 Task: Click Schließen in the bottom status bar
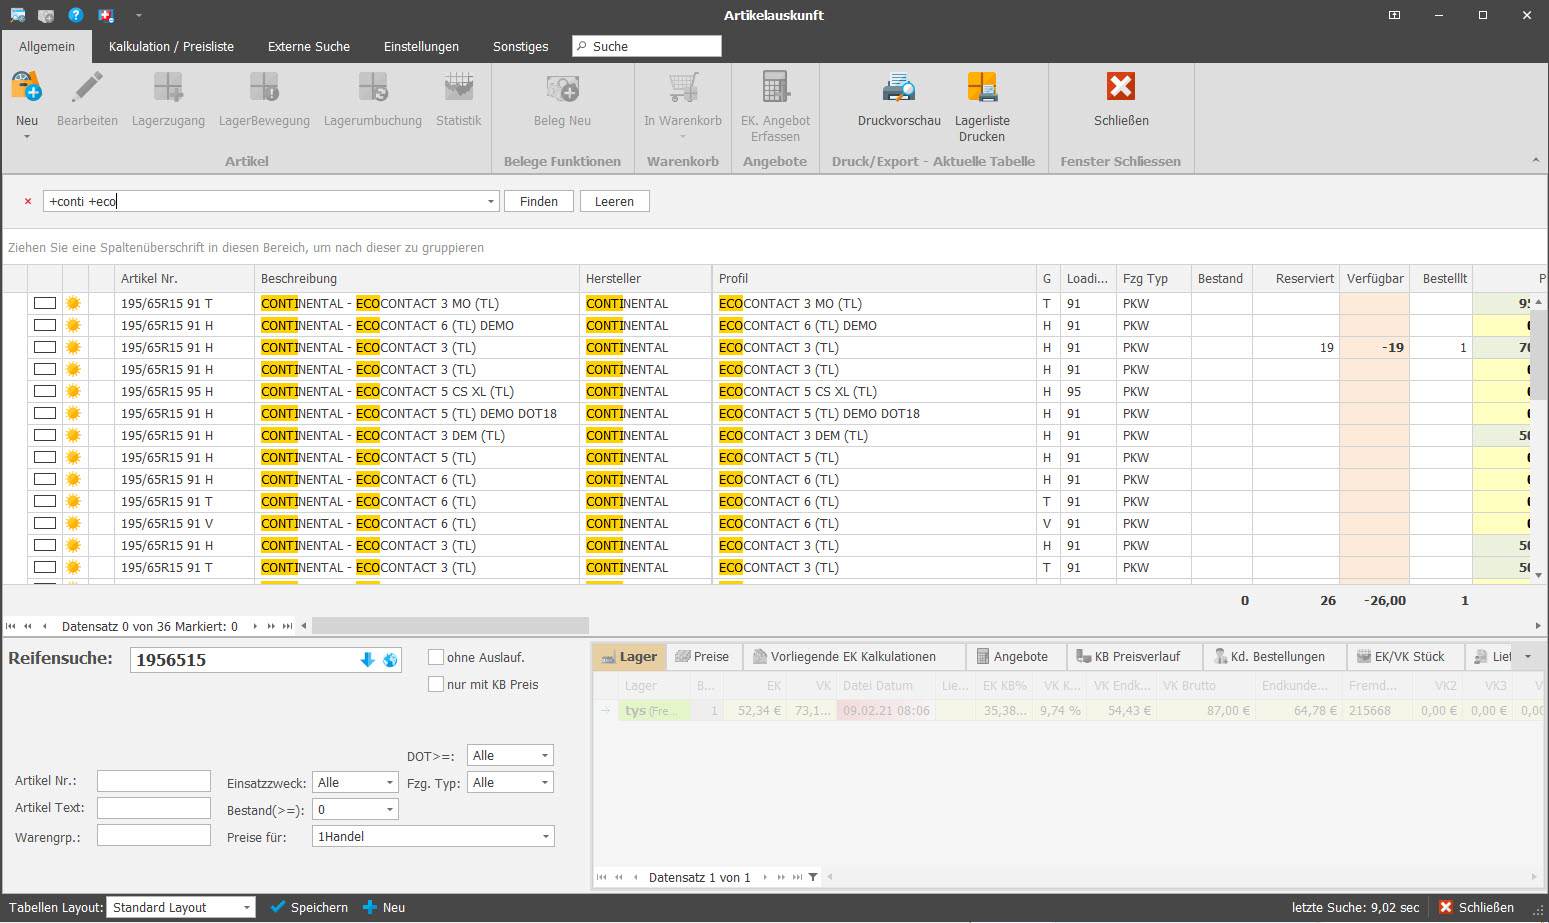click(1476, 907)
